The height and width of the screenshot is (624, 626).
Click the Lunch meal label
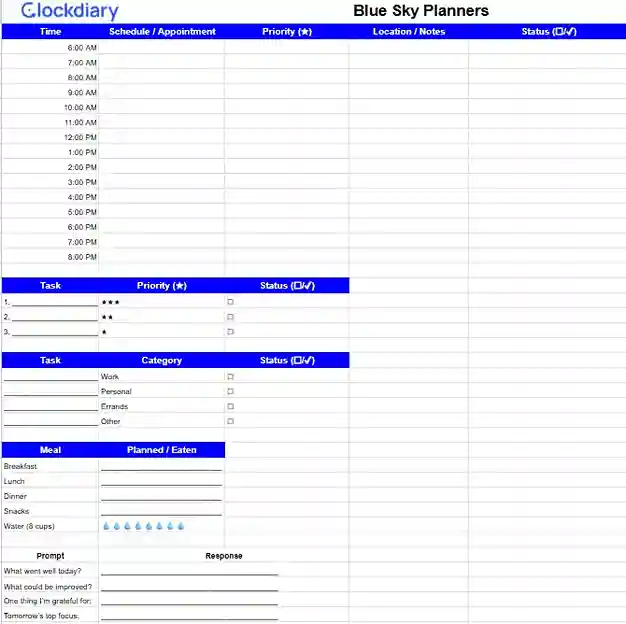(14, 481)
